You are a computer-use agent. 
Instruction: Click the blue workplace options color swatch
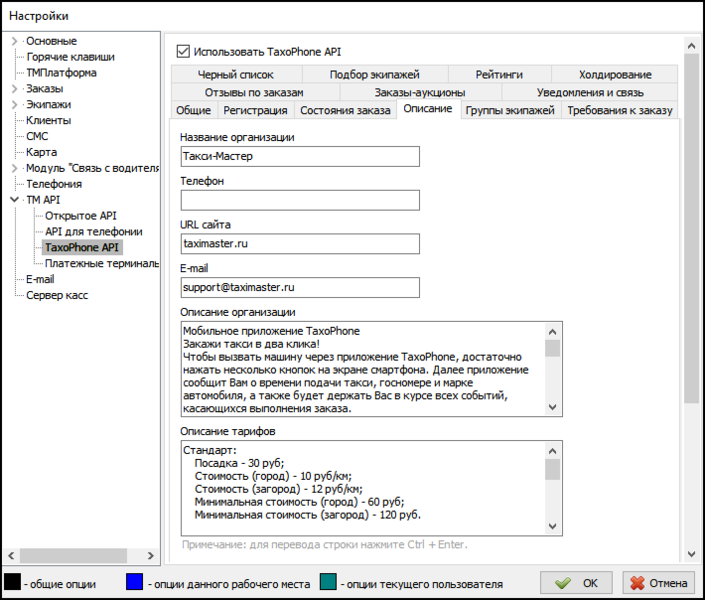click(136, 582)
